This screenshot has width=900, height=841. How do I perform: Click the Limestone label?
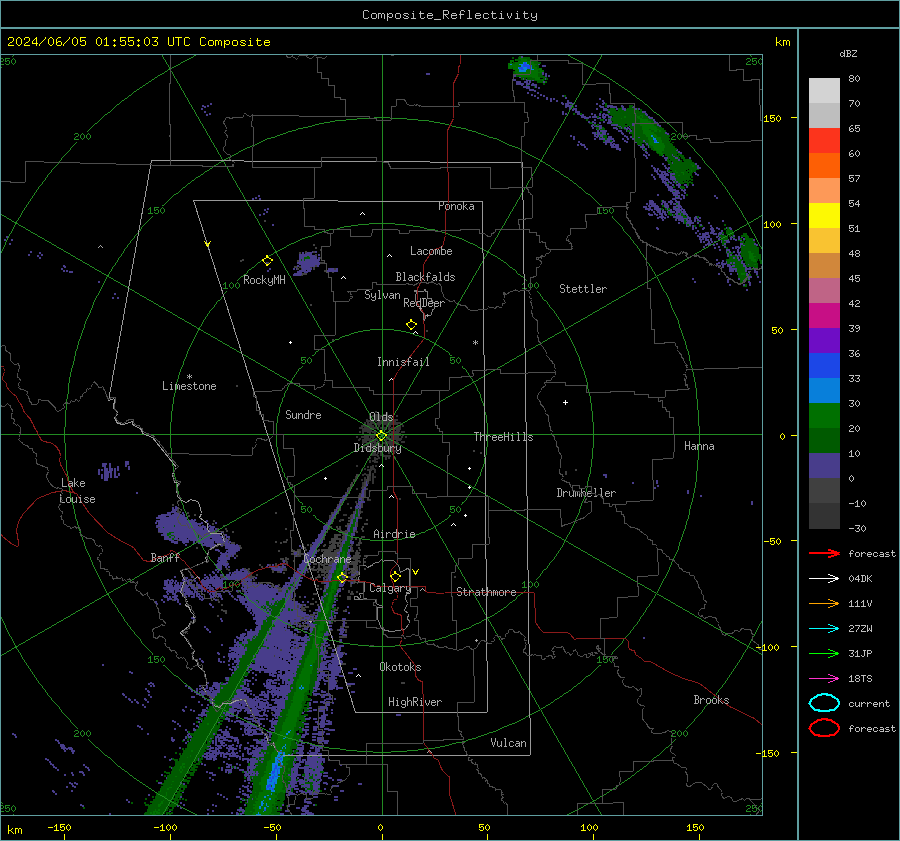189,386
